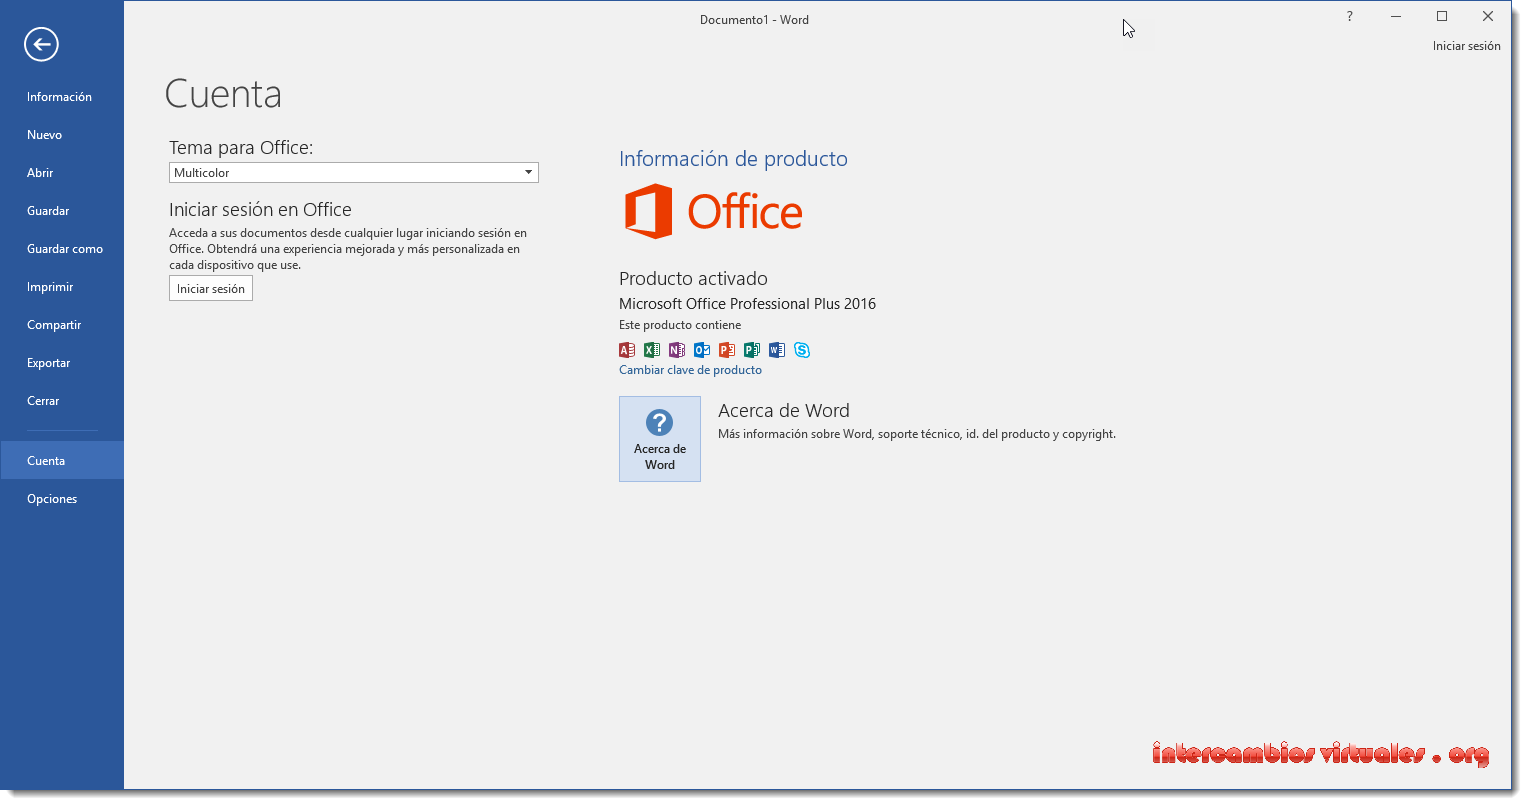Viewport: 1527px width, 805px height.
Task: Click the Excel product icon
Action: [652, 350]
